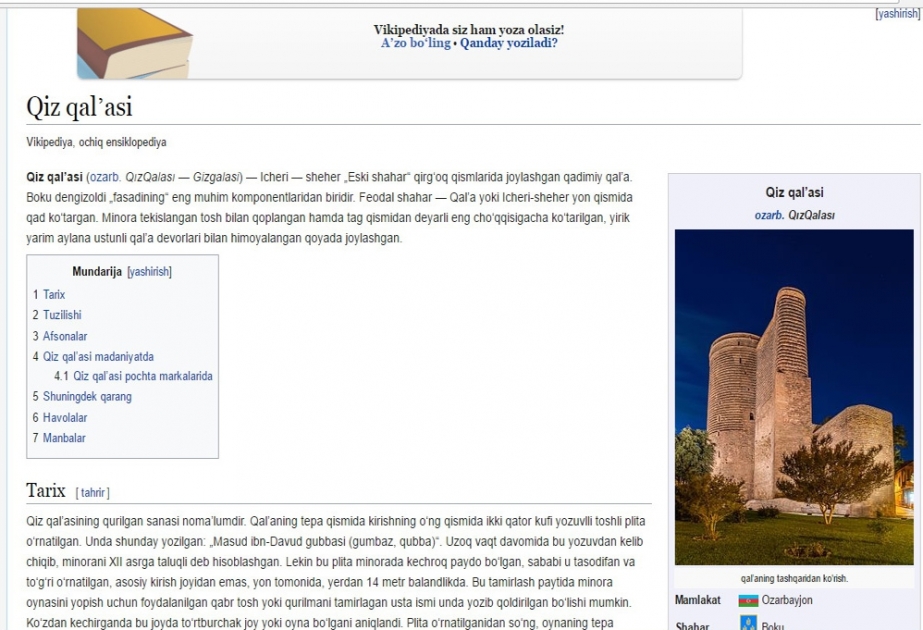The width and height of the screenshot is (923, 630).
Task: Click the infobox title Qiz qal'asi
Action: point(794,193)
